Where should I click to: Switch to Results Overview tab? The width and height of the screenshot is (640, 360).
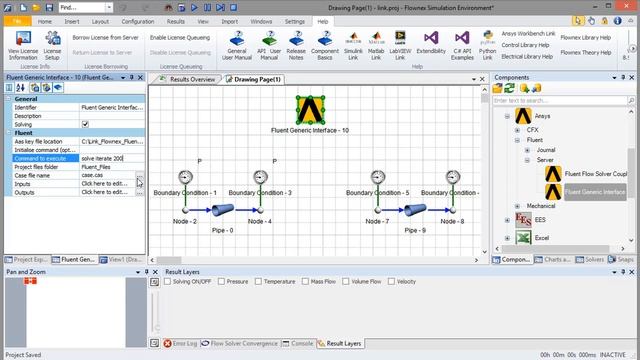(x=189, y=79)
